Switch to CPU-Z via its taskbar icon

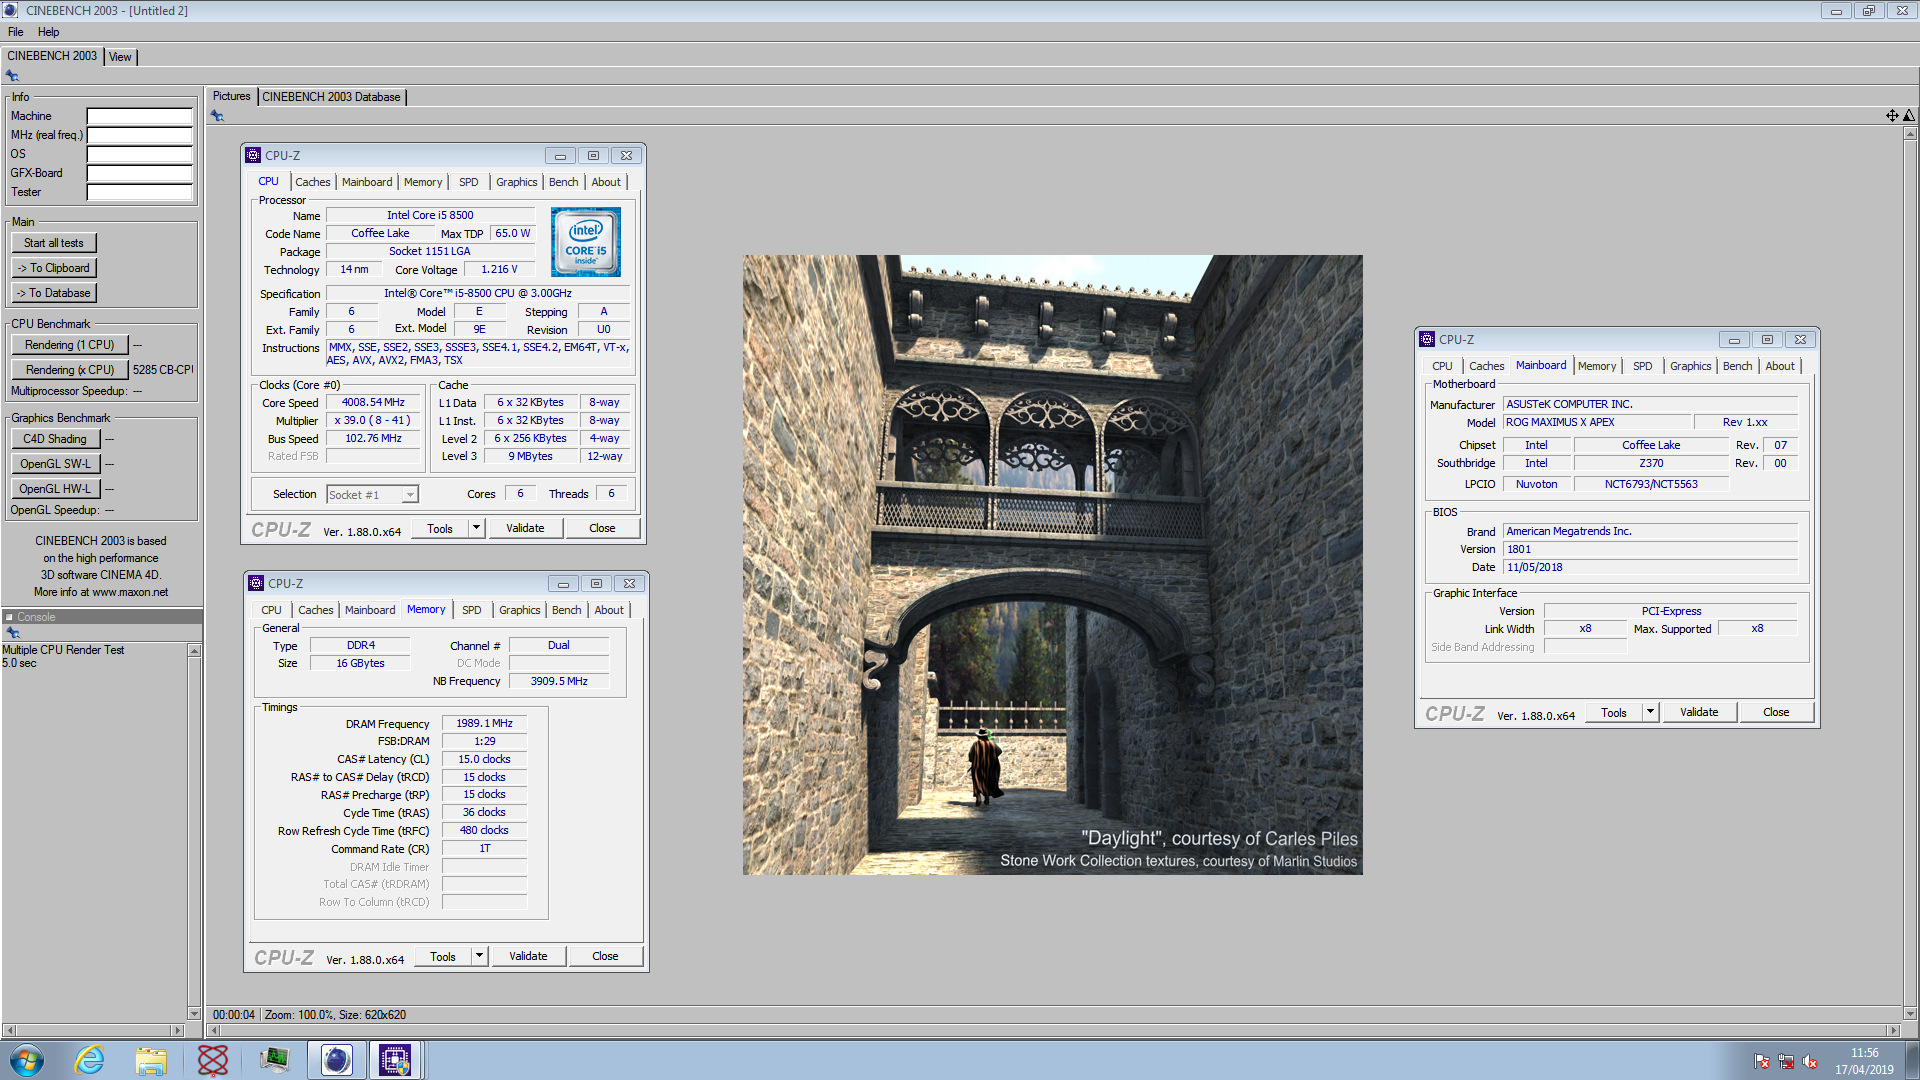tap(395, 1060)
